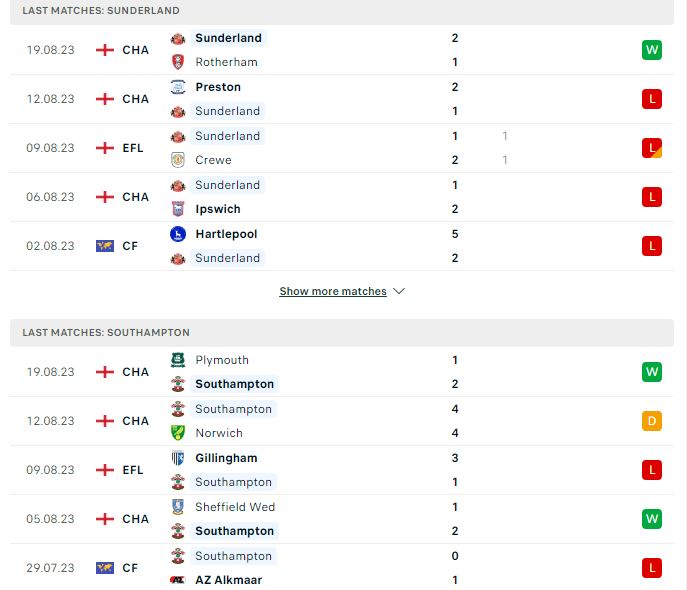Screen dimensions: 687x590
Task: Open the 06.08.23 Sunderland vs Ipswich match row
Action: [342, 197]
